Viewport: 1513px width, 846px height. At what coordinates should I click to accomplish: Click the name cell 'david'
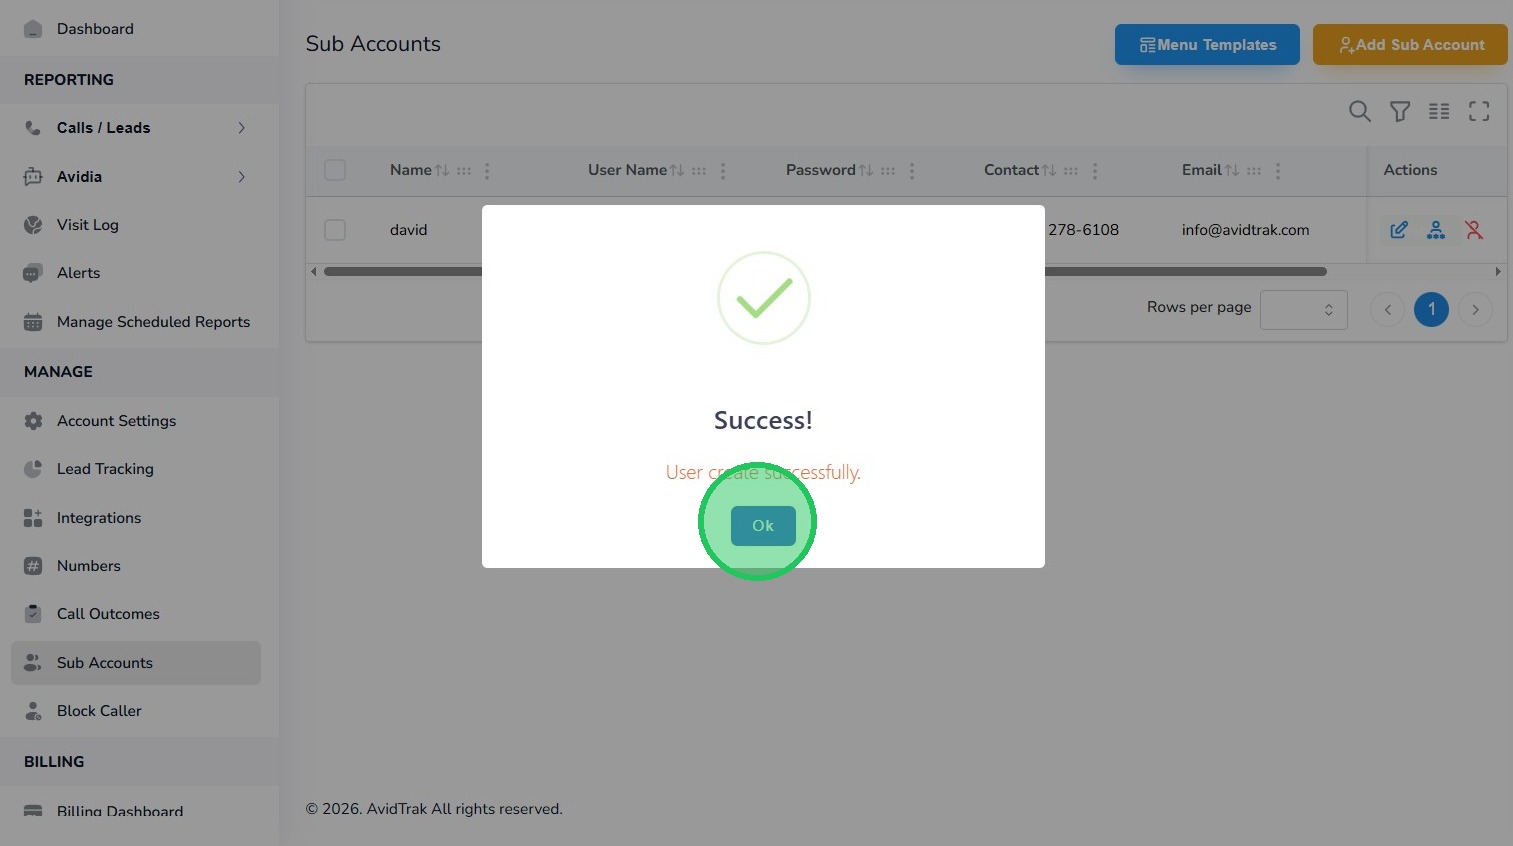[x=408, y=230]
